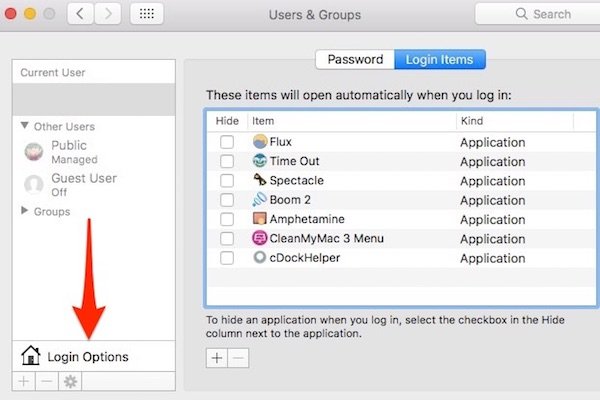
Task: Enable the Hide checkbox for Flux
Action: point(227,142)
